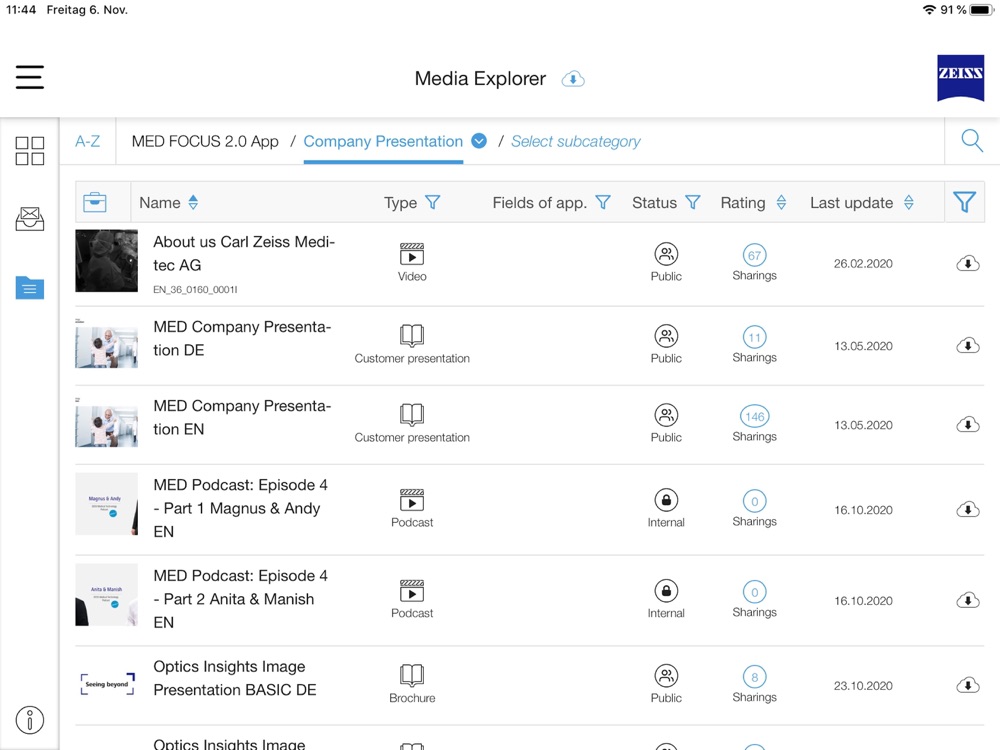This screenshot has width=1000, height=750.
Task: Tap Brochure icon for Optics Insights BASIC DE
Action: click(x=412, y=675)
